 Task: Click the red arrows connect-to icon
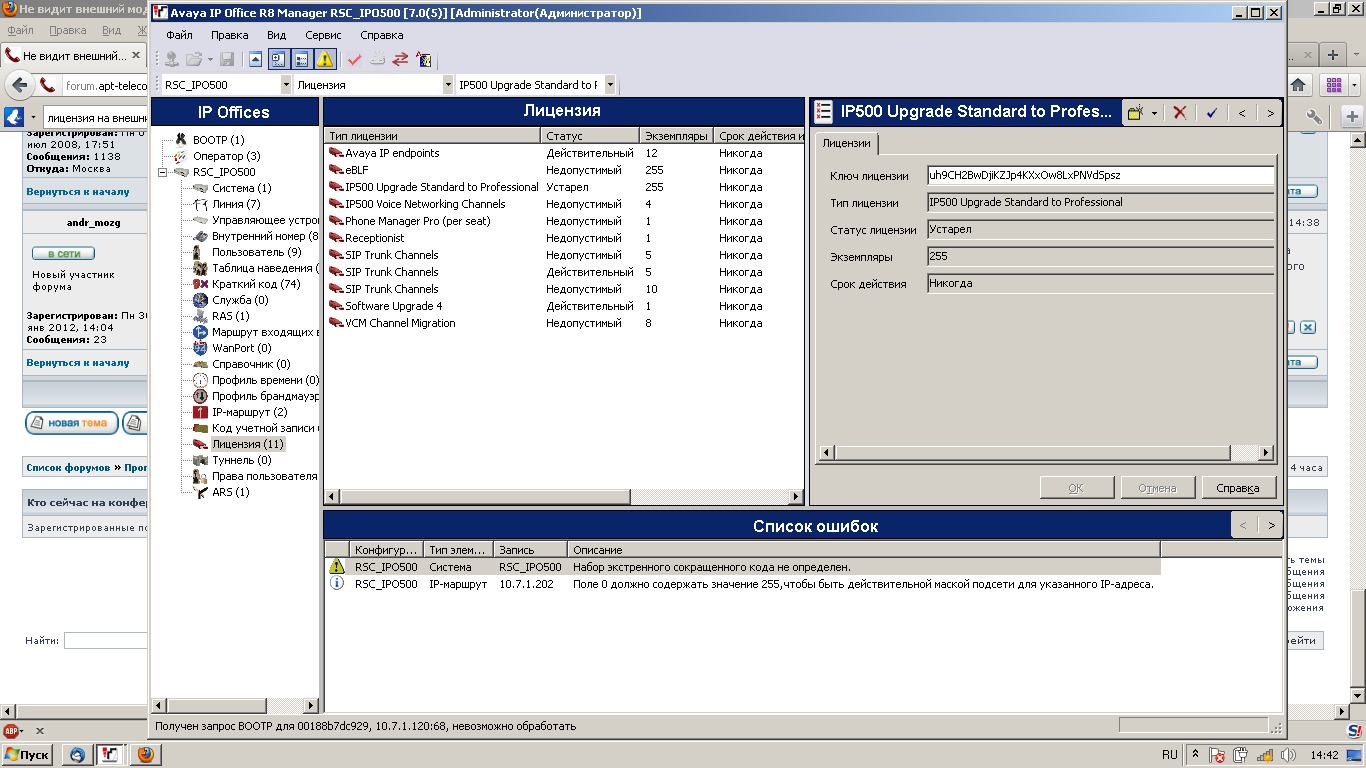tap(400, 59)
